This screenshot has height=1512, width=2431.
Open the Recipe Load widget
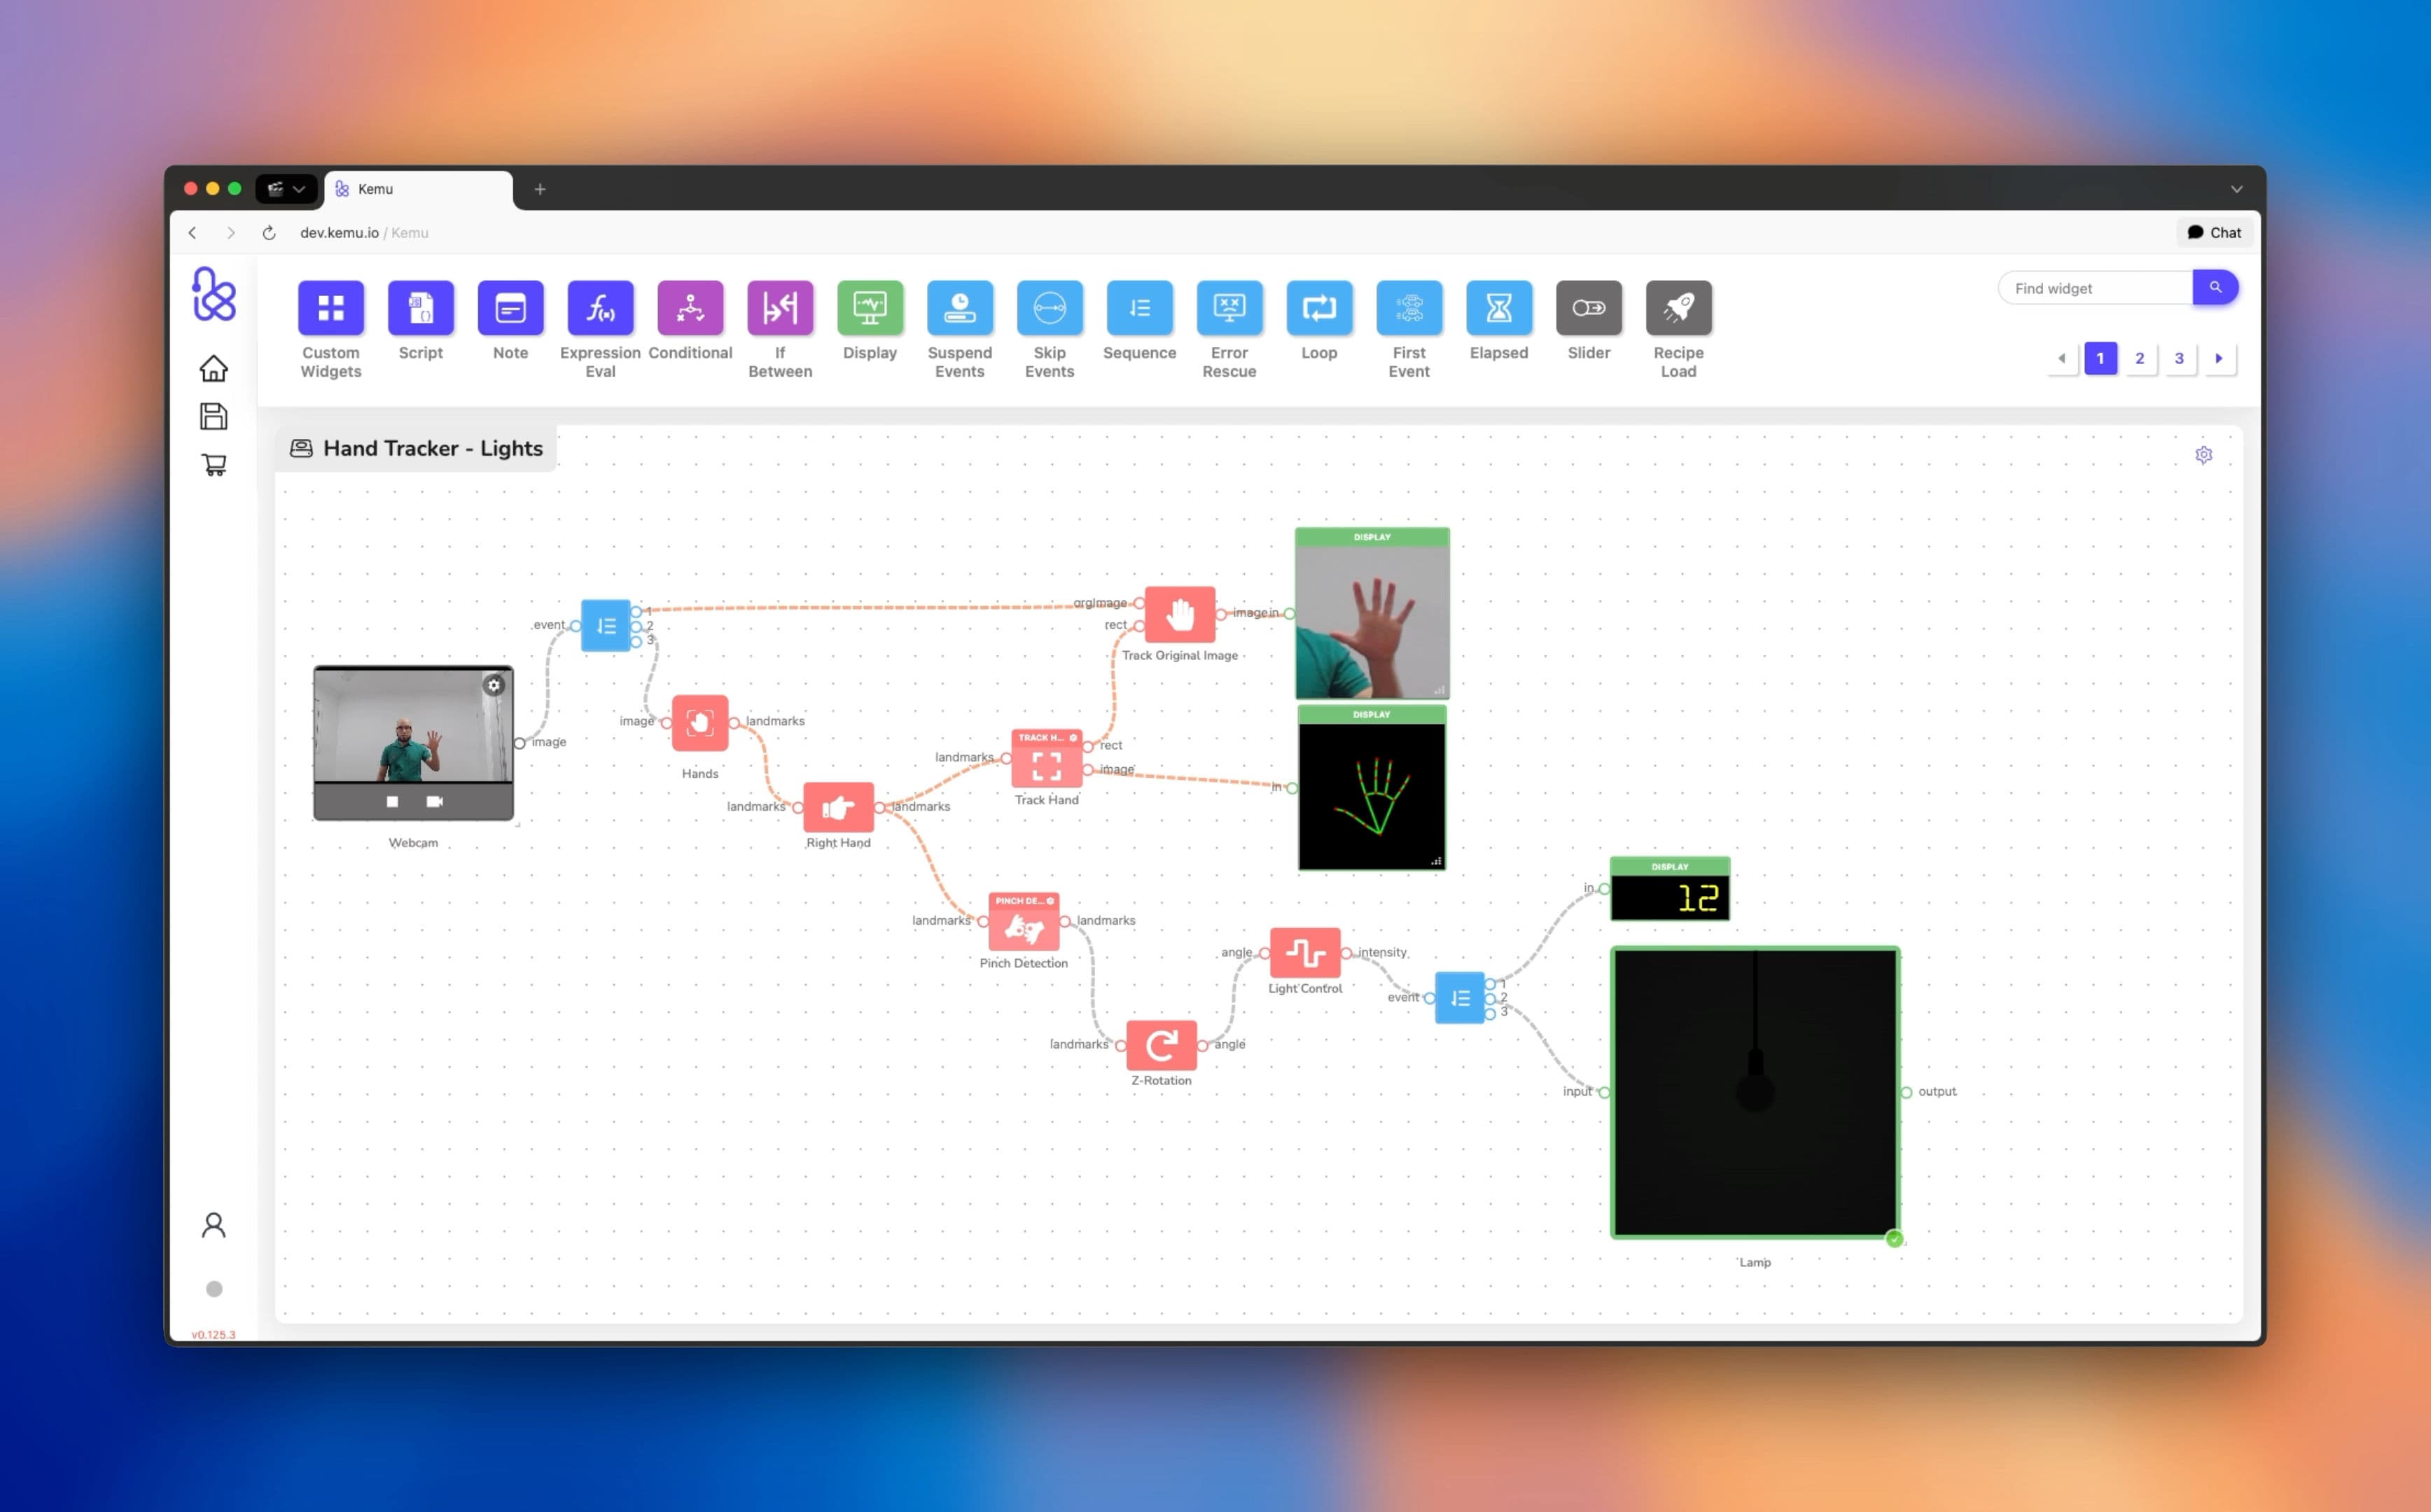click(1678, 308)
